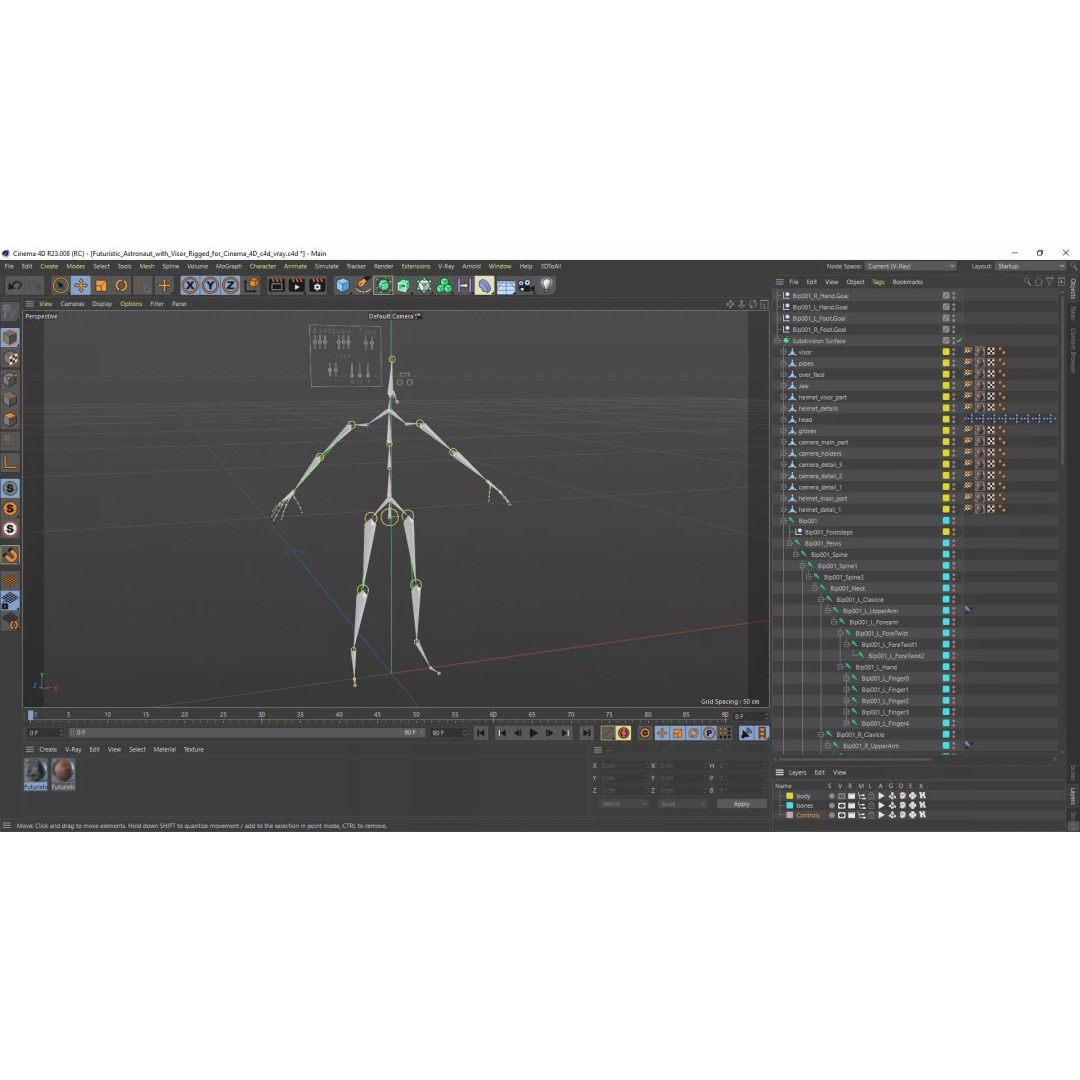Toggle X-axis lock

click(190, 285)
